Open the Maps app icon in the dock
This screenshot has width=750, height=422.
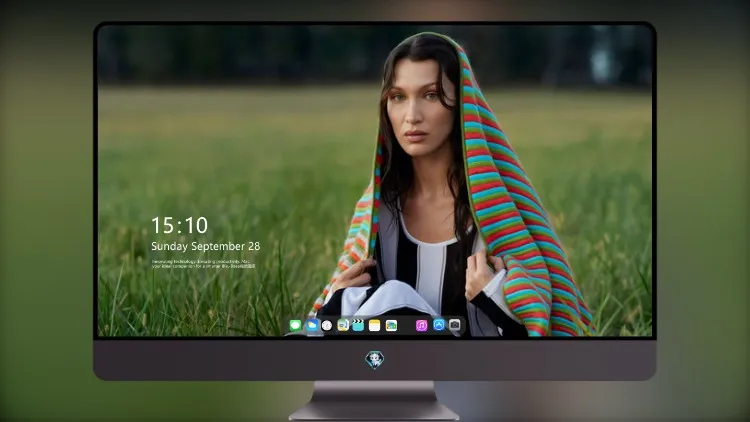coord(343,325)
